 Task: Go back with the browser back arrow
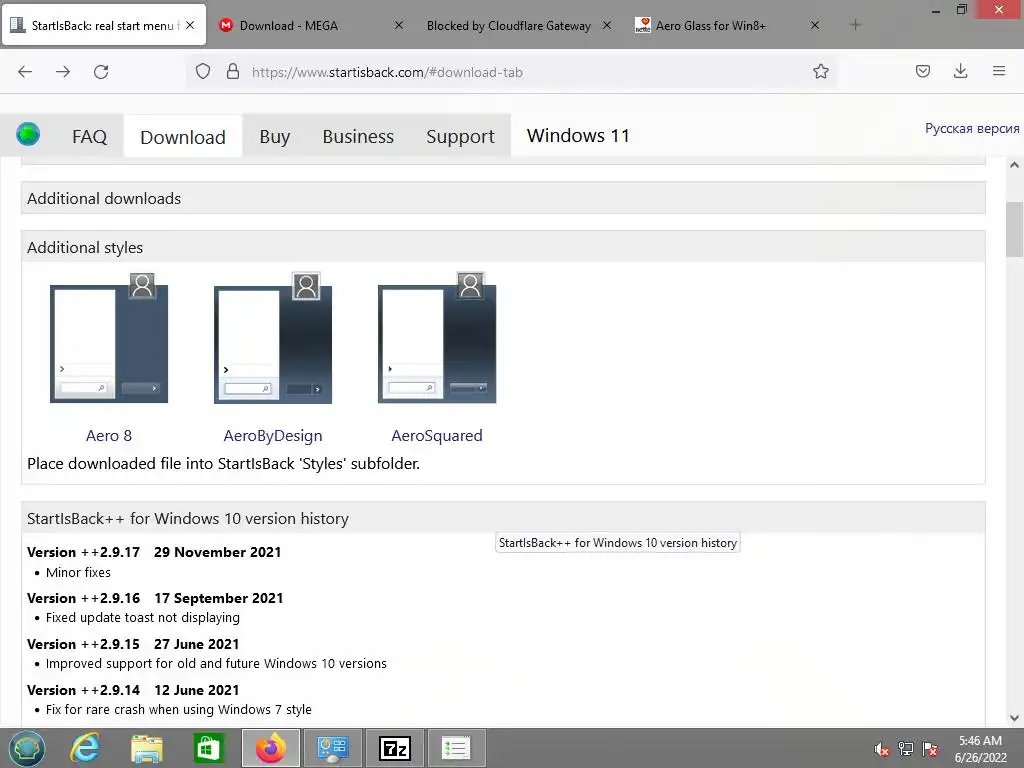pyautogui.click(x=25, y=72)
